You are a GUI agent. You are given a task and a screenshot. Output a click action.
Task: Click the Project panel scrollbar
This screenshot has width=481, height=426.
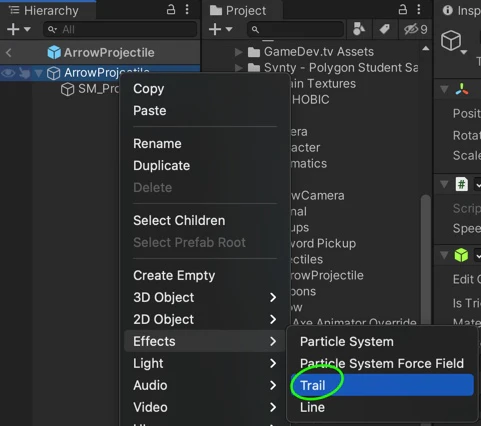(x=426, y=260)
